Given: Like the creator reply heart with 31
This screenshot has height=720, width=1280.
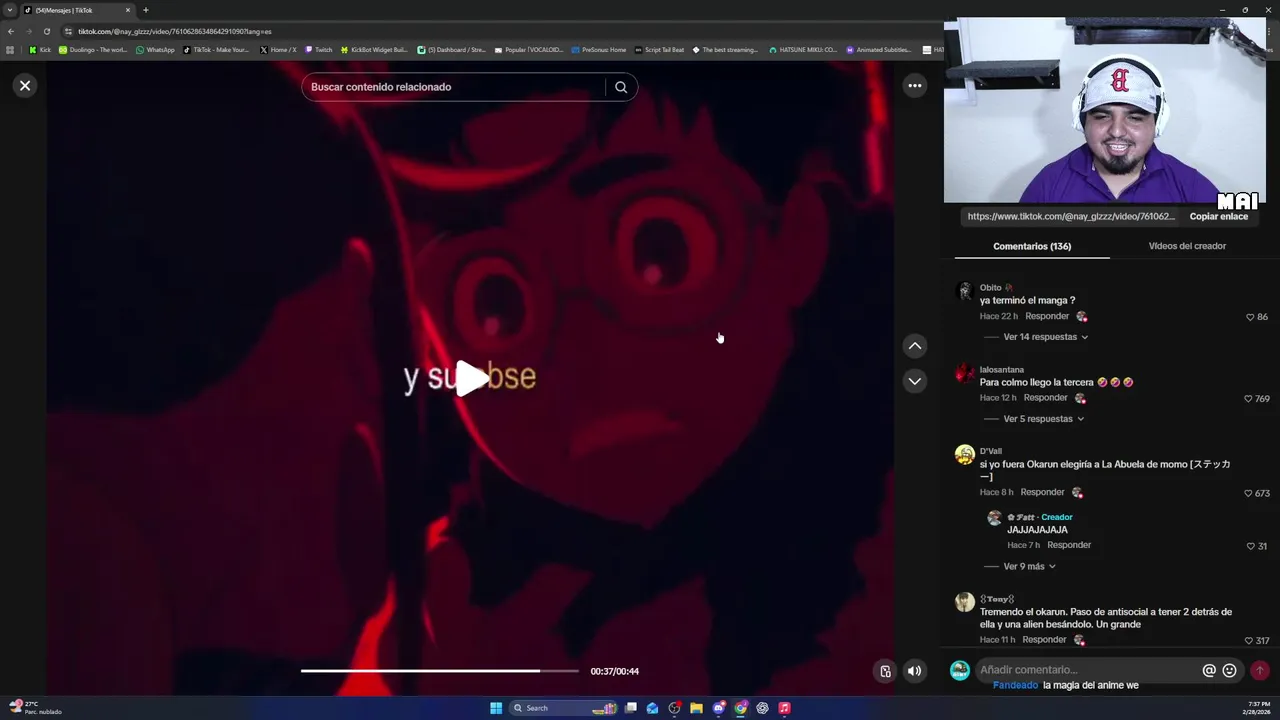Looking at the screenshot, I should 1251,547.
